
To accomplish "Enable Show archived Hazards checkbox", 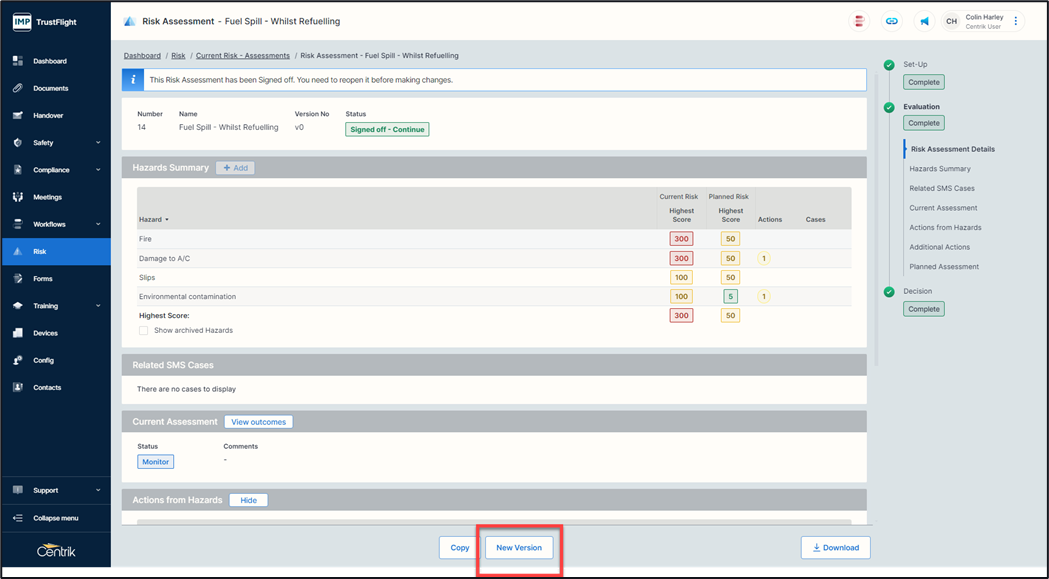I will 144,330.
